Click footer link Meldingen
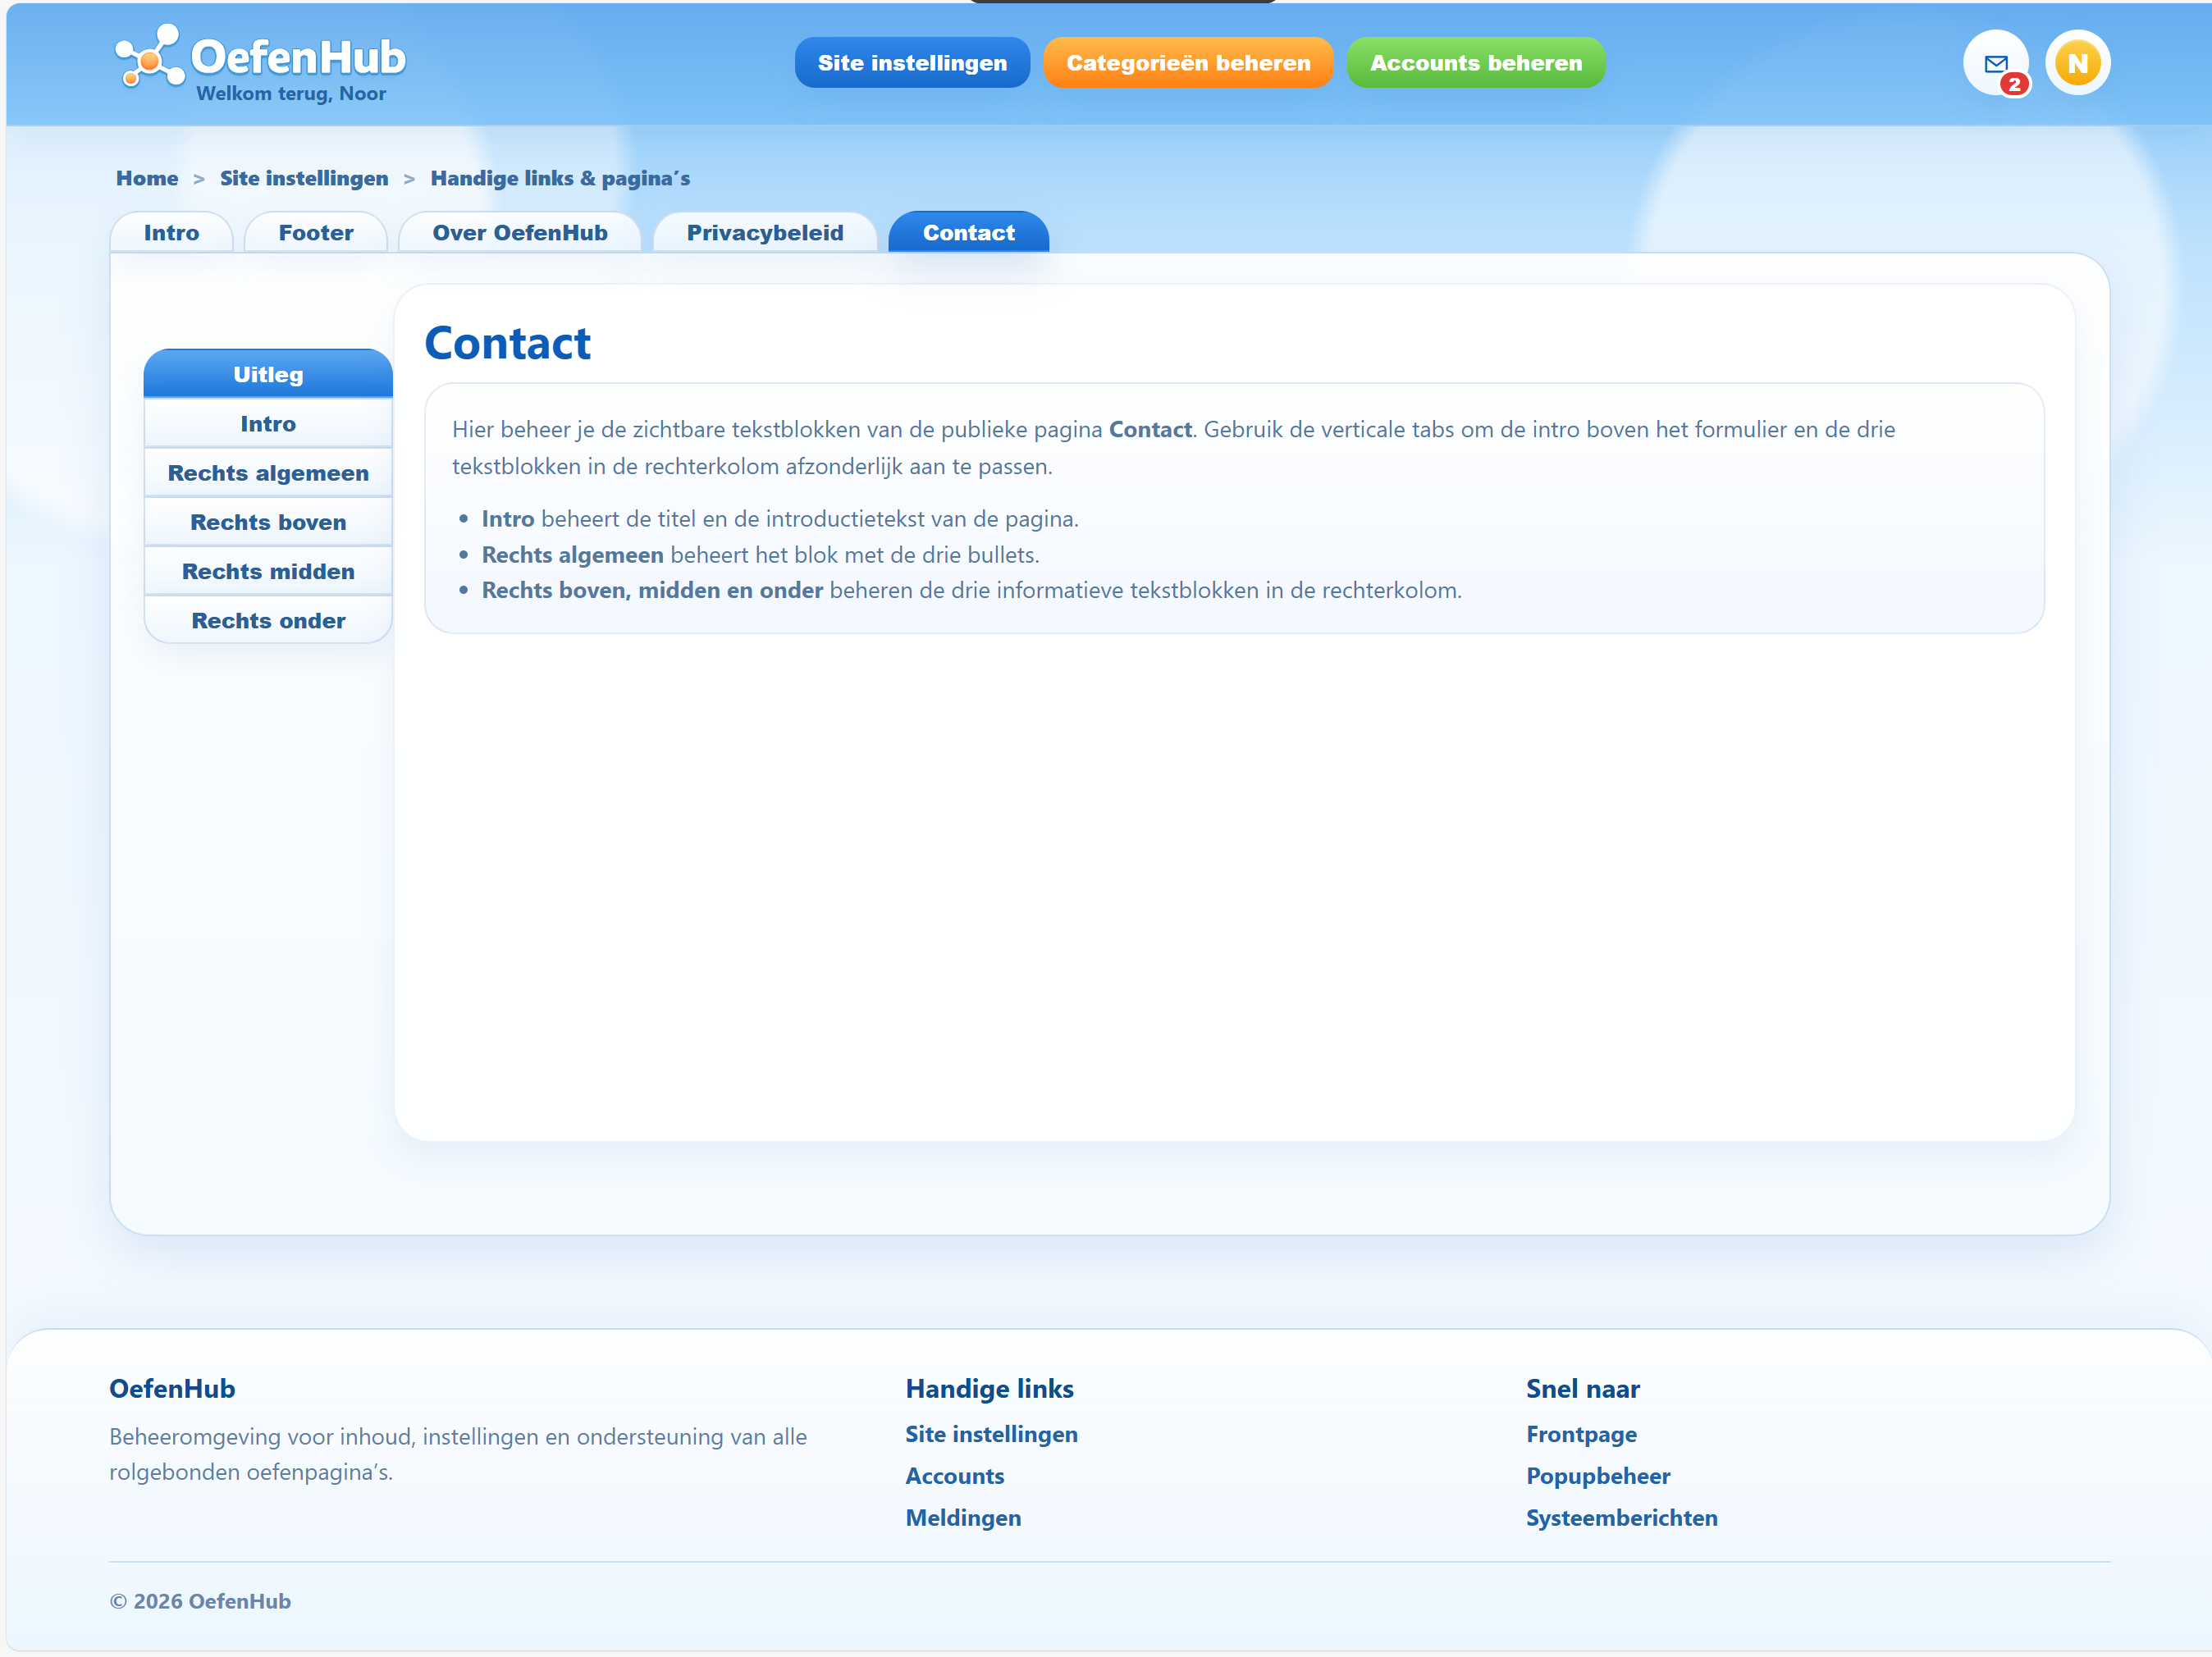Viewport: 2212px width, 1657px height. tap(963, 1518)
